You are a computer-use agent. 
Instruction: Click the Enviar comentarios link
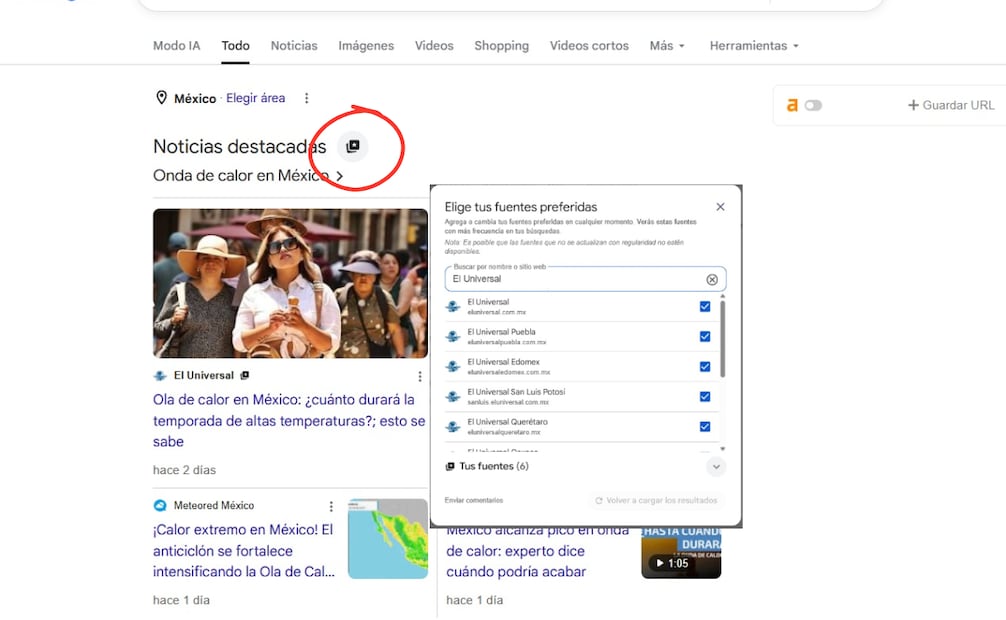tap(473, 501)
